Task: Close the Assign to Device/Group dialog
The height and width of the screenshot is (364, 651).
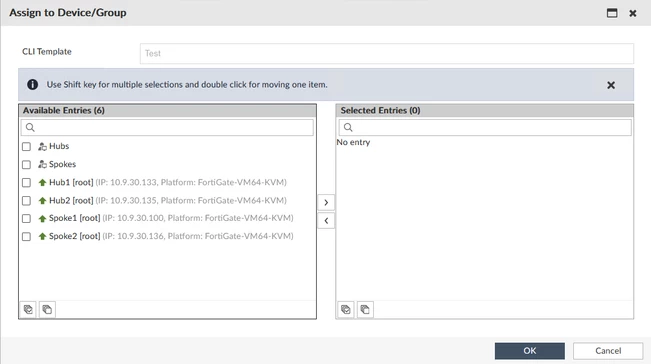Action: pos(633,13)
